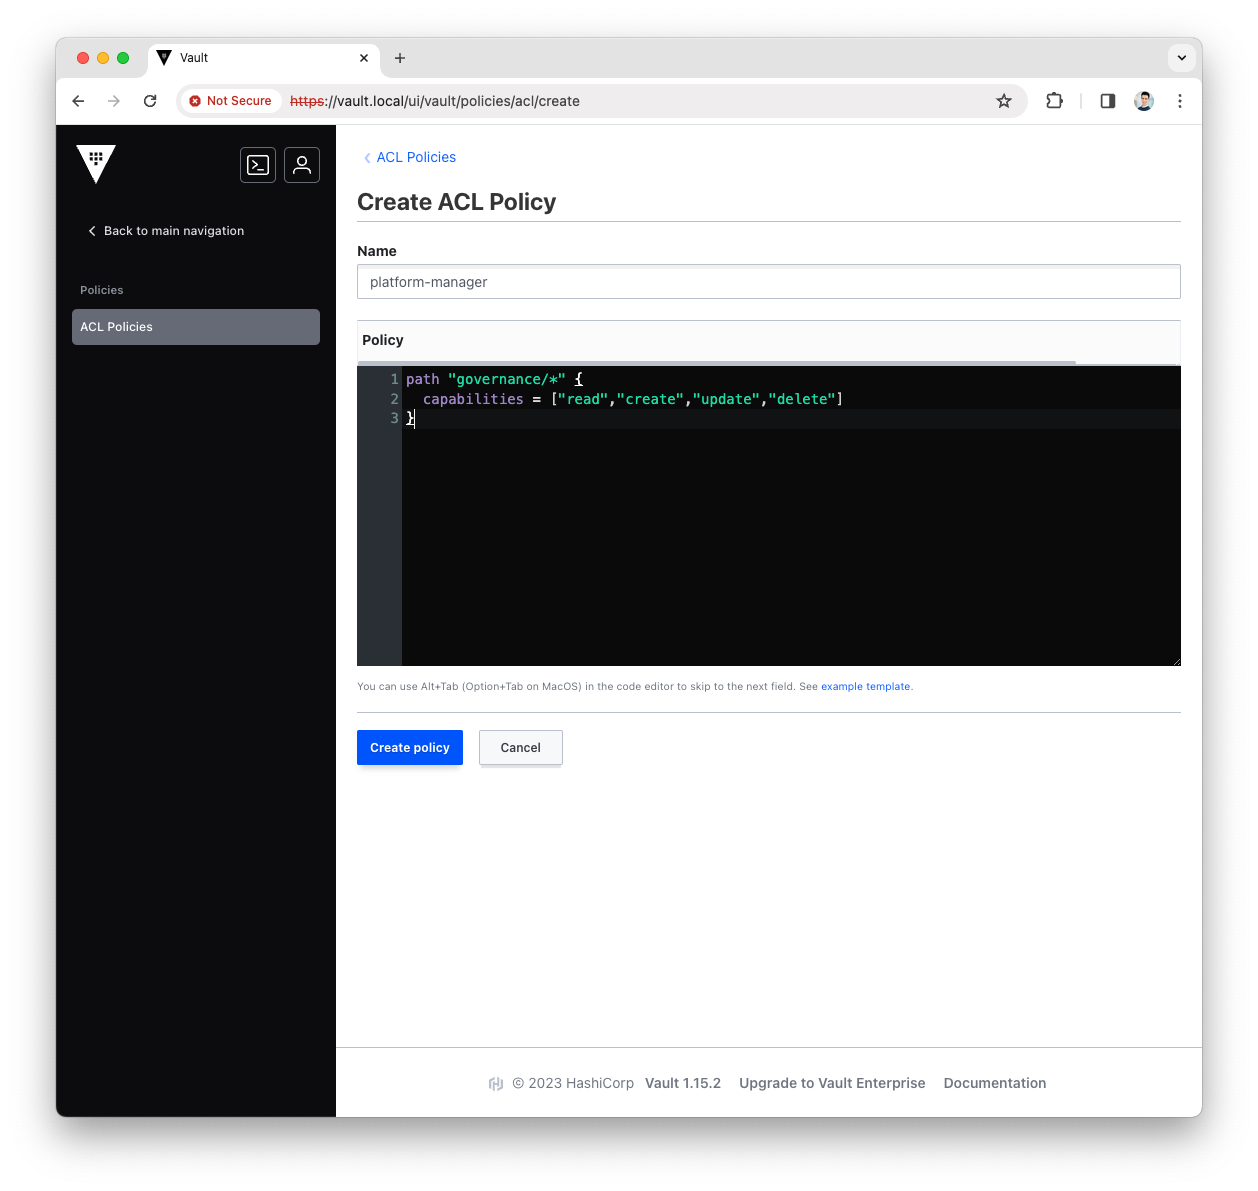Click the Create policy button

[x=409, y=747]
